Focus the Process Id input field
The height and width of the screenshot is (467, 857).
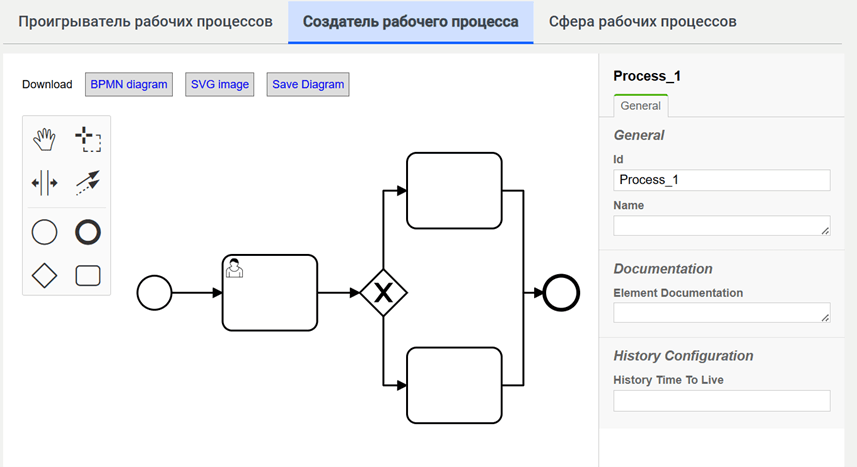click(721, 180)
